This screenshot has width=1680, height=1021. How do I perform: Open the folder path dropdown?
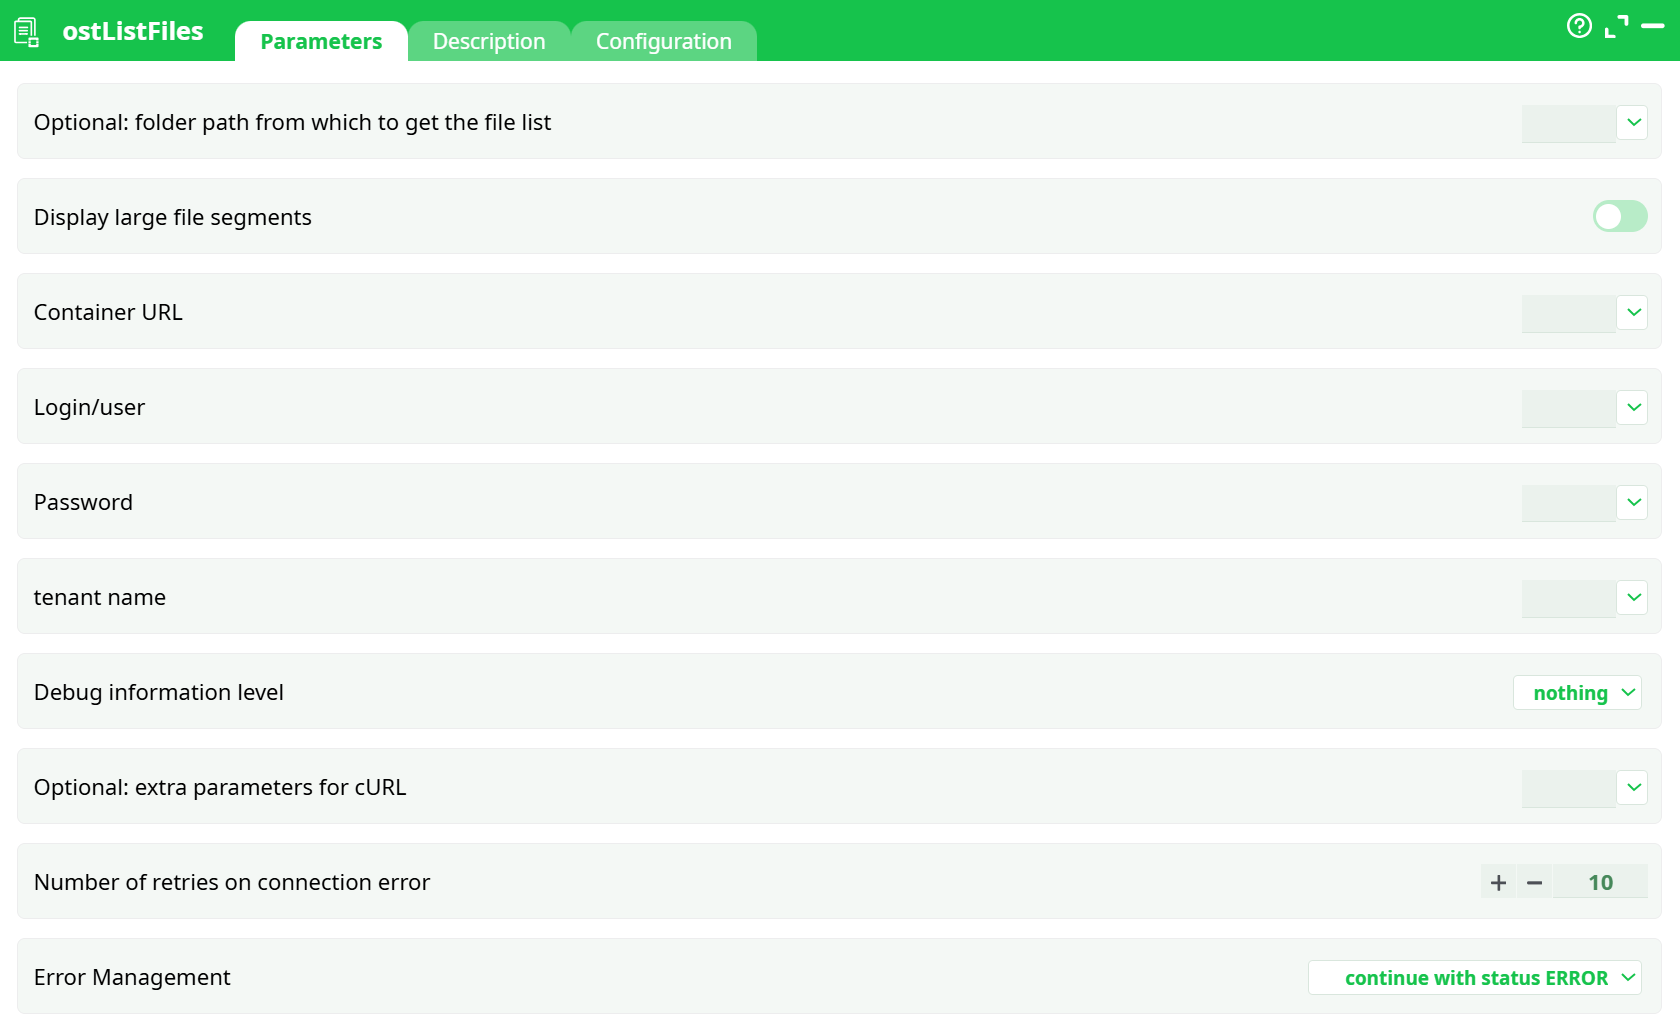pyautogui.click(x=1632, y=122)
